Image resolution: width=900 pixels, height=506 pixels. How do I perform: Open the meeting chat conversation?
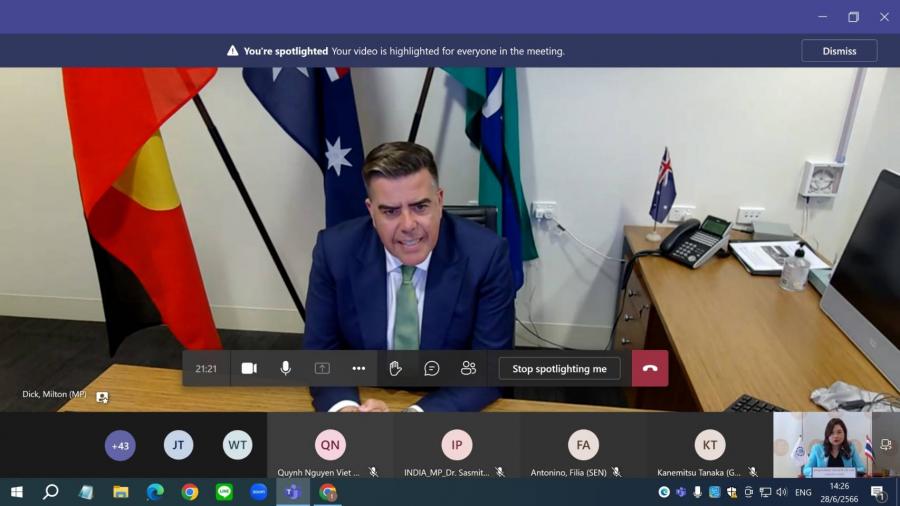coord(432,368)
